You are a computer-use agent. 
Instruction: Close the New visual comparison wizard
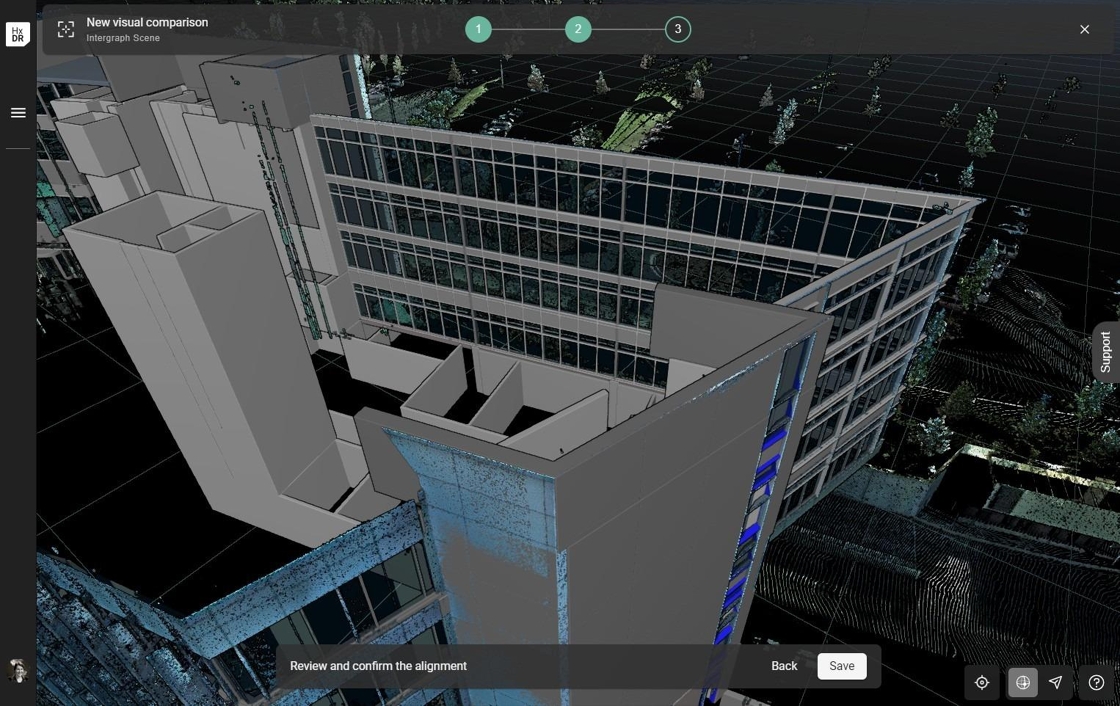[x=1084, y=30]
